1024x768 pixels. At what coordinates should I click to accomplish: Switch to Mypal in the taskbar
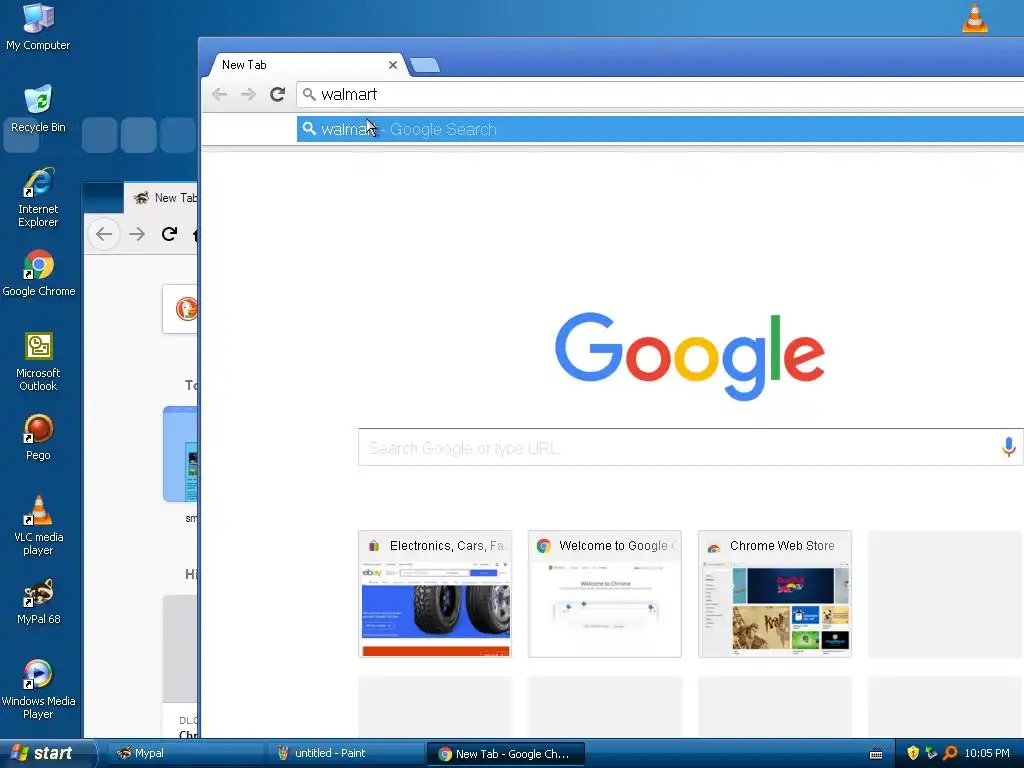coord(185,753)
